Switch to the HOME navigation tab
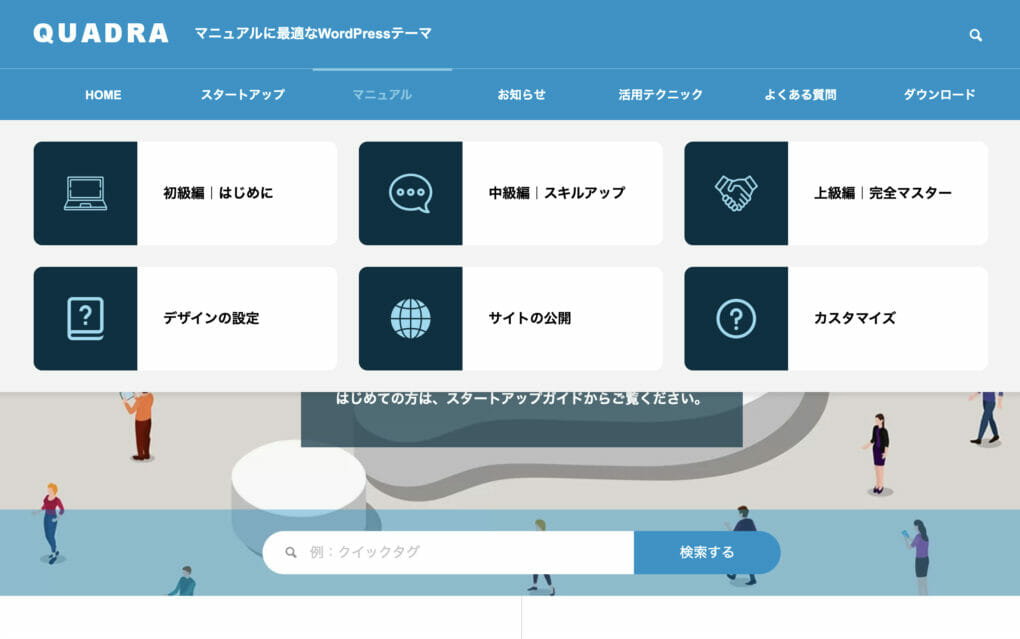 [103, 94]
